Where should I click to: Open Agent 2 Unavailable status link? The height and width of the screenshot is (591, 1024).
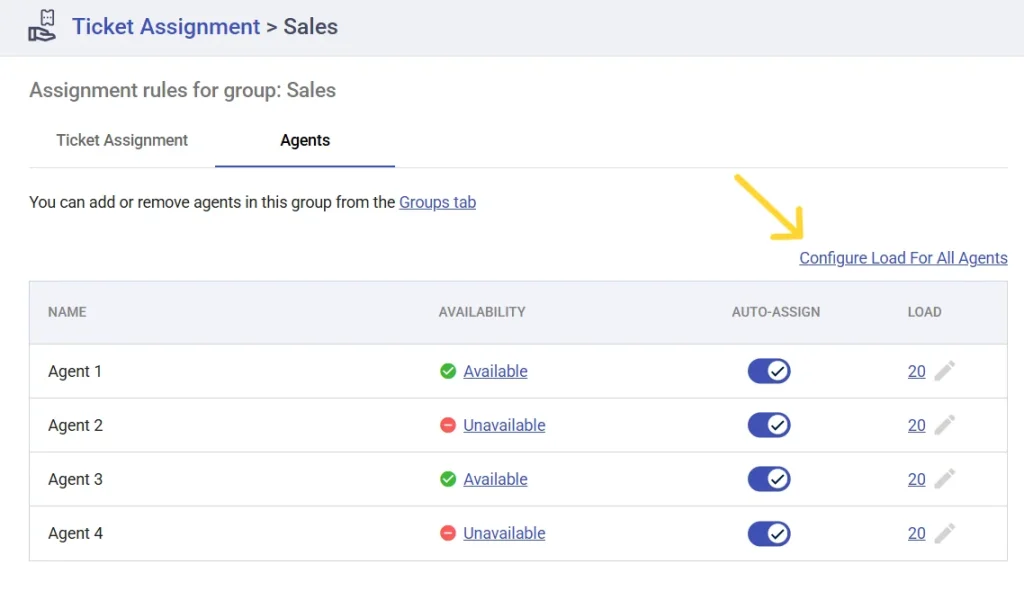(x=504, y=425)
